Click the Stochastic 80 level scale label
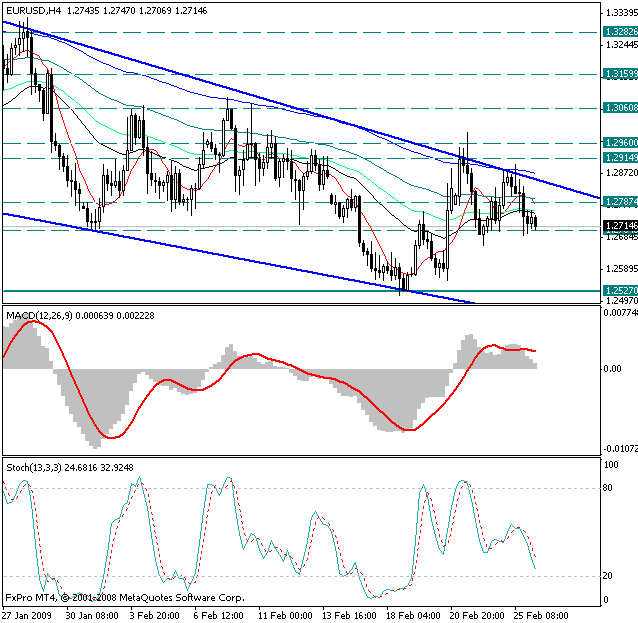The width and height of the screenshot is (638, 623). [609, 488]
